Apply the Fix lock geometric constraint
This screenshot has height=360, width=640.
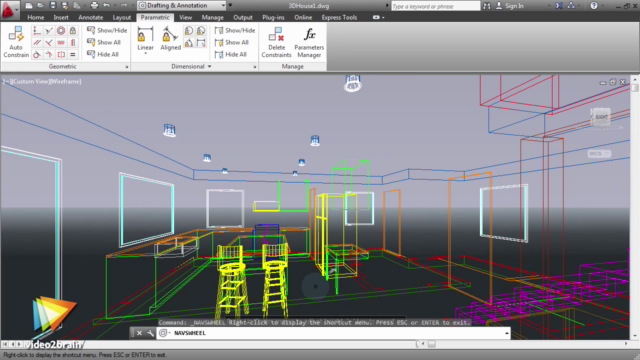(x=73, y=30)
